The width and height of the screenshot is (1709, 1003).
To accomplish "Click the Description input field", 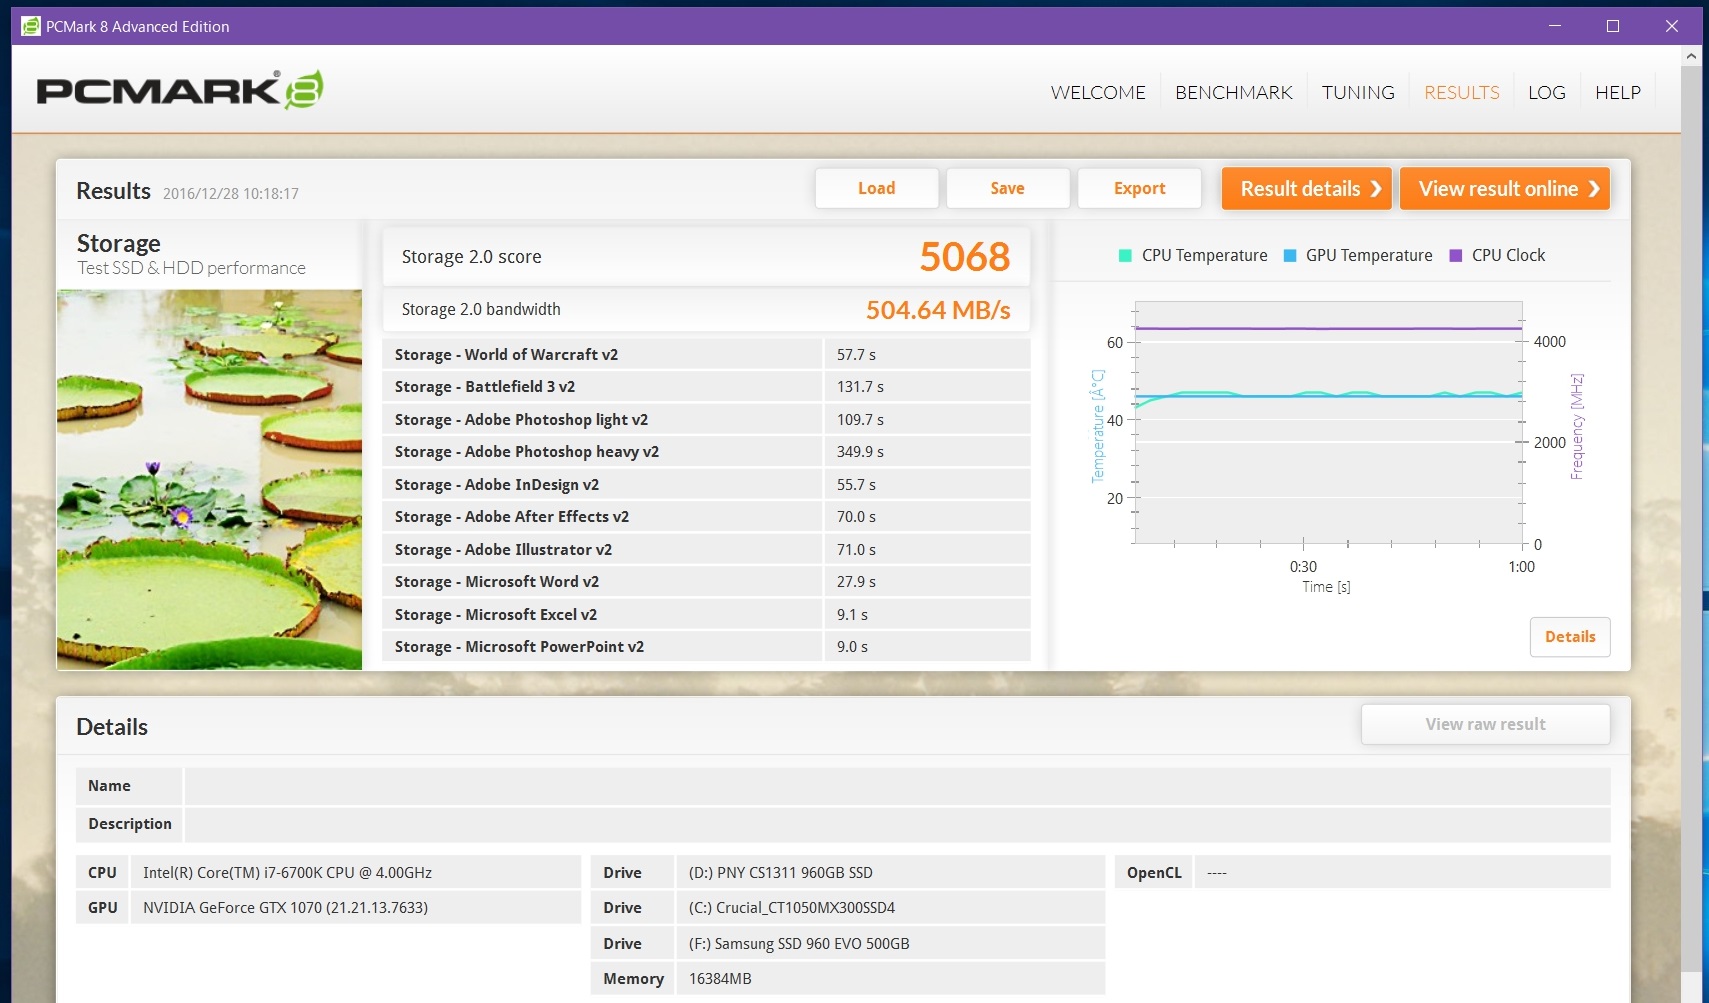I will pyautogui.click(x=897, y=824).
